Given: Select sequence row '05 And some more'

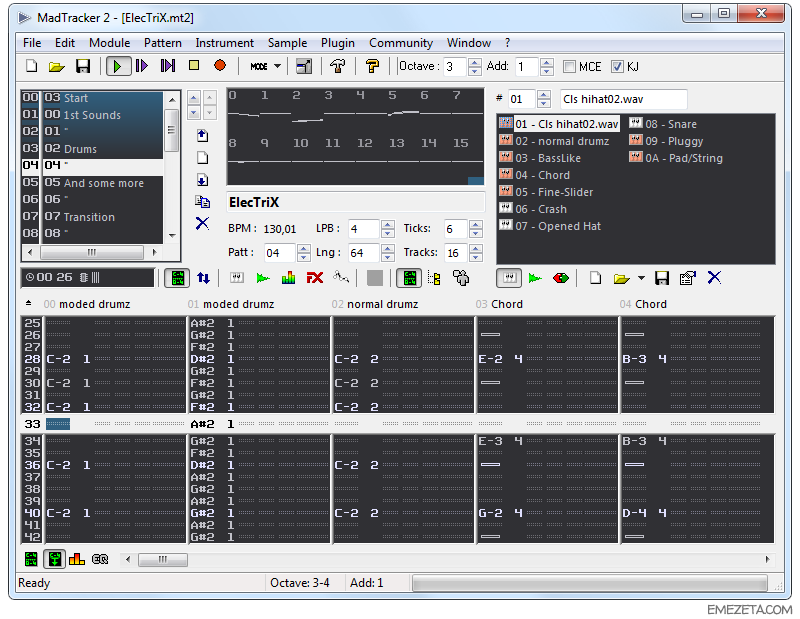Looking at the screenshot, I should [x=92, y=183].
